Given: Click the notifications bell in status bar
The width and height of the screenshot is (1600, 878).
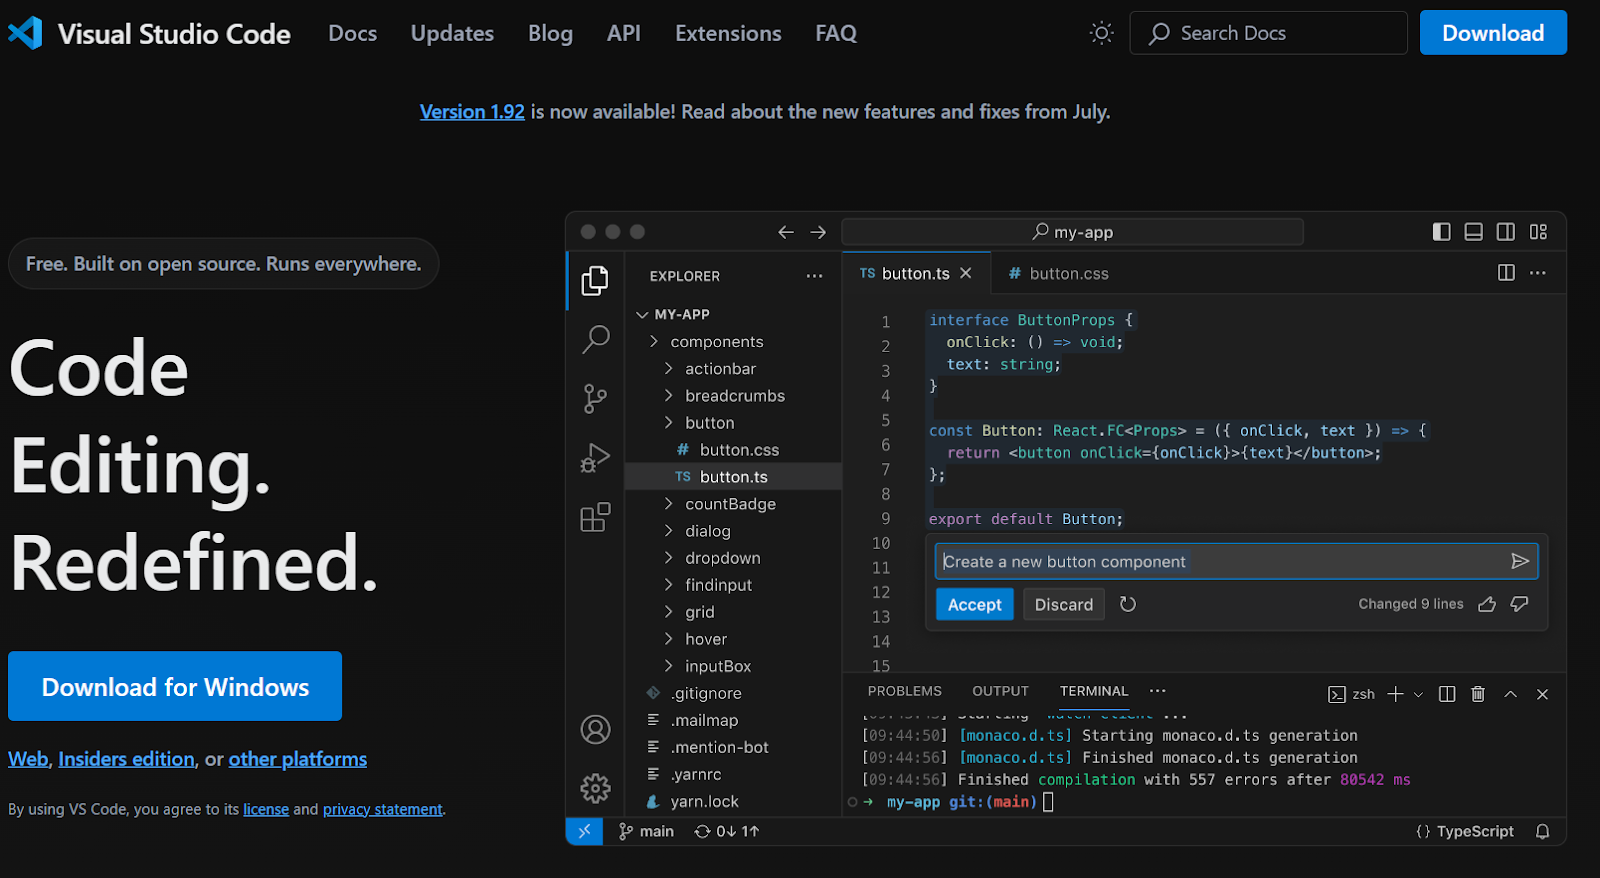Looking at the screenshot, I should point(1542,831).
